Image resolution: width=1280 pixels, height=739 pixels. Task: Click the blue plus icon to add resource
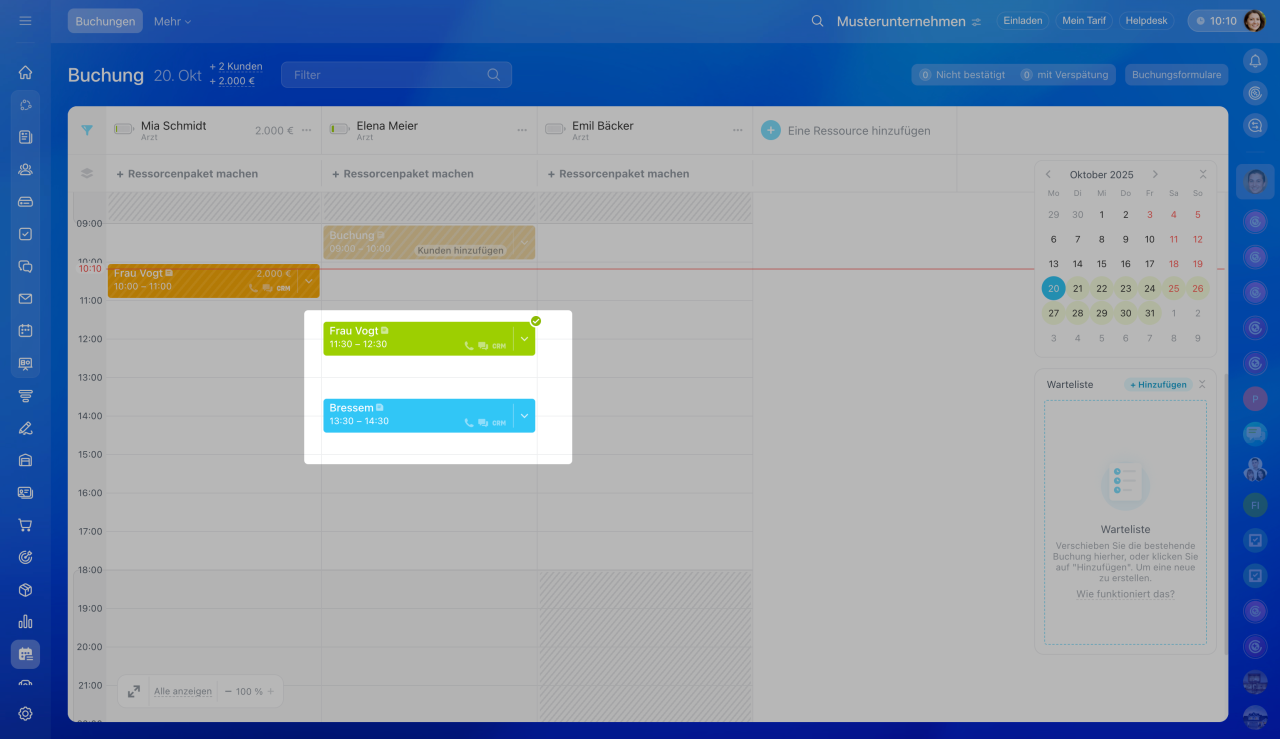770,130
